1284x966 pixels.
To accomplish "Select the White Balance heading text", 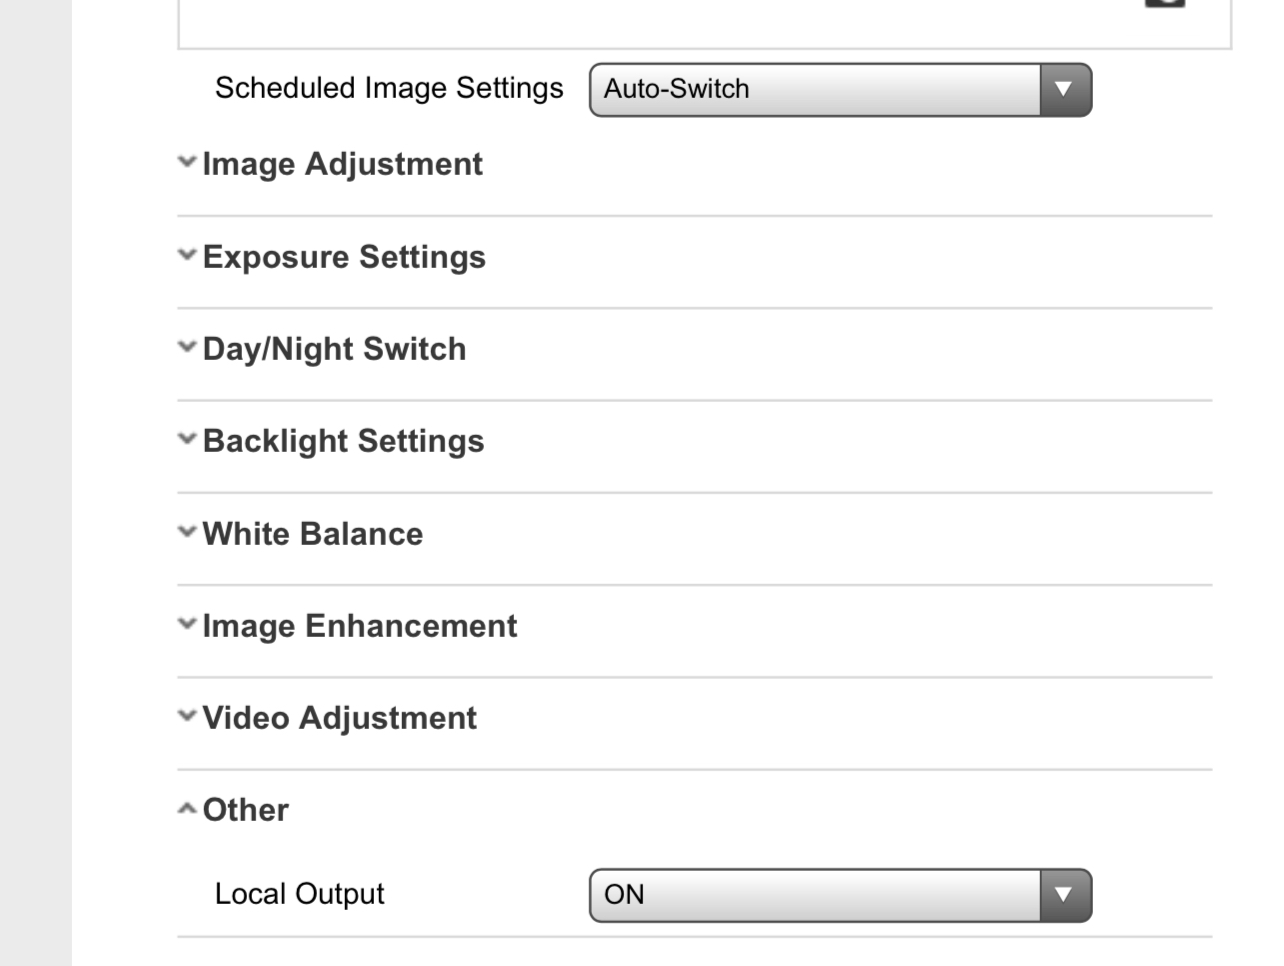I will pyautogui.click(x=312, y=534).
